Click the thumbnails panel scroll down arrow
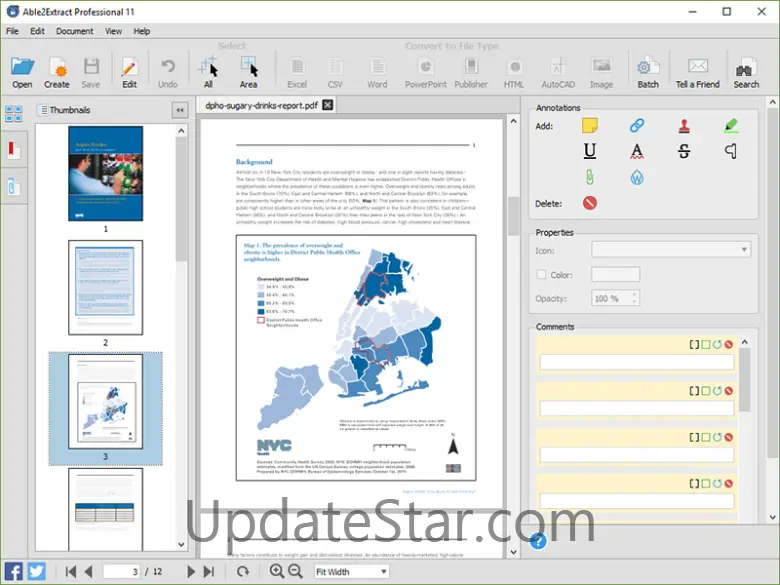Viewport: 780px width, 585px height. 181,544
